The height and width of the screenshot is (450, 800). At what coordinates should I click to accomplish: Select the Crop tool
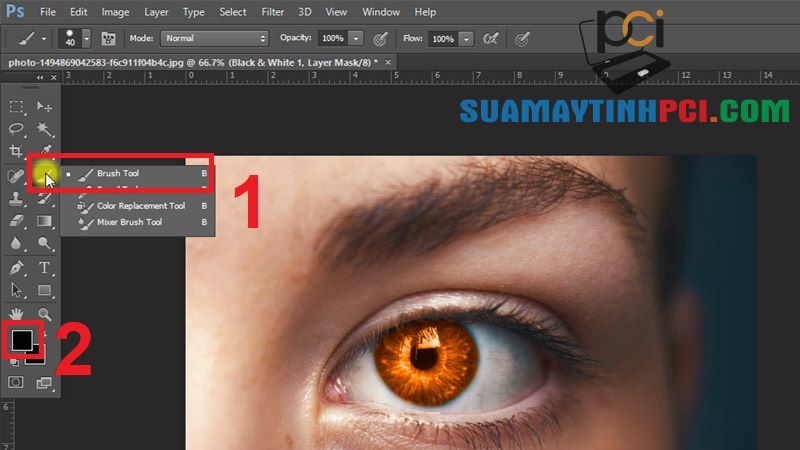pyautogui.click(x=16, y=151)
